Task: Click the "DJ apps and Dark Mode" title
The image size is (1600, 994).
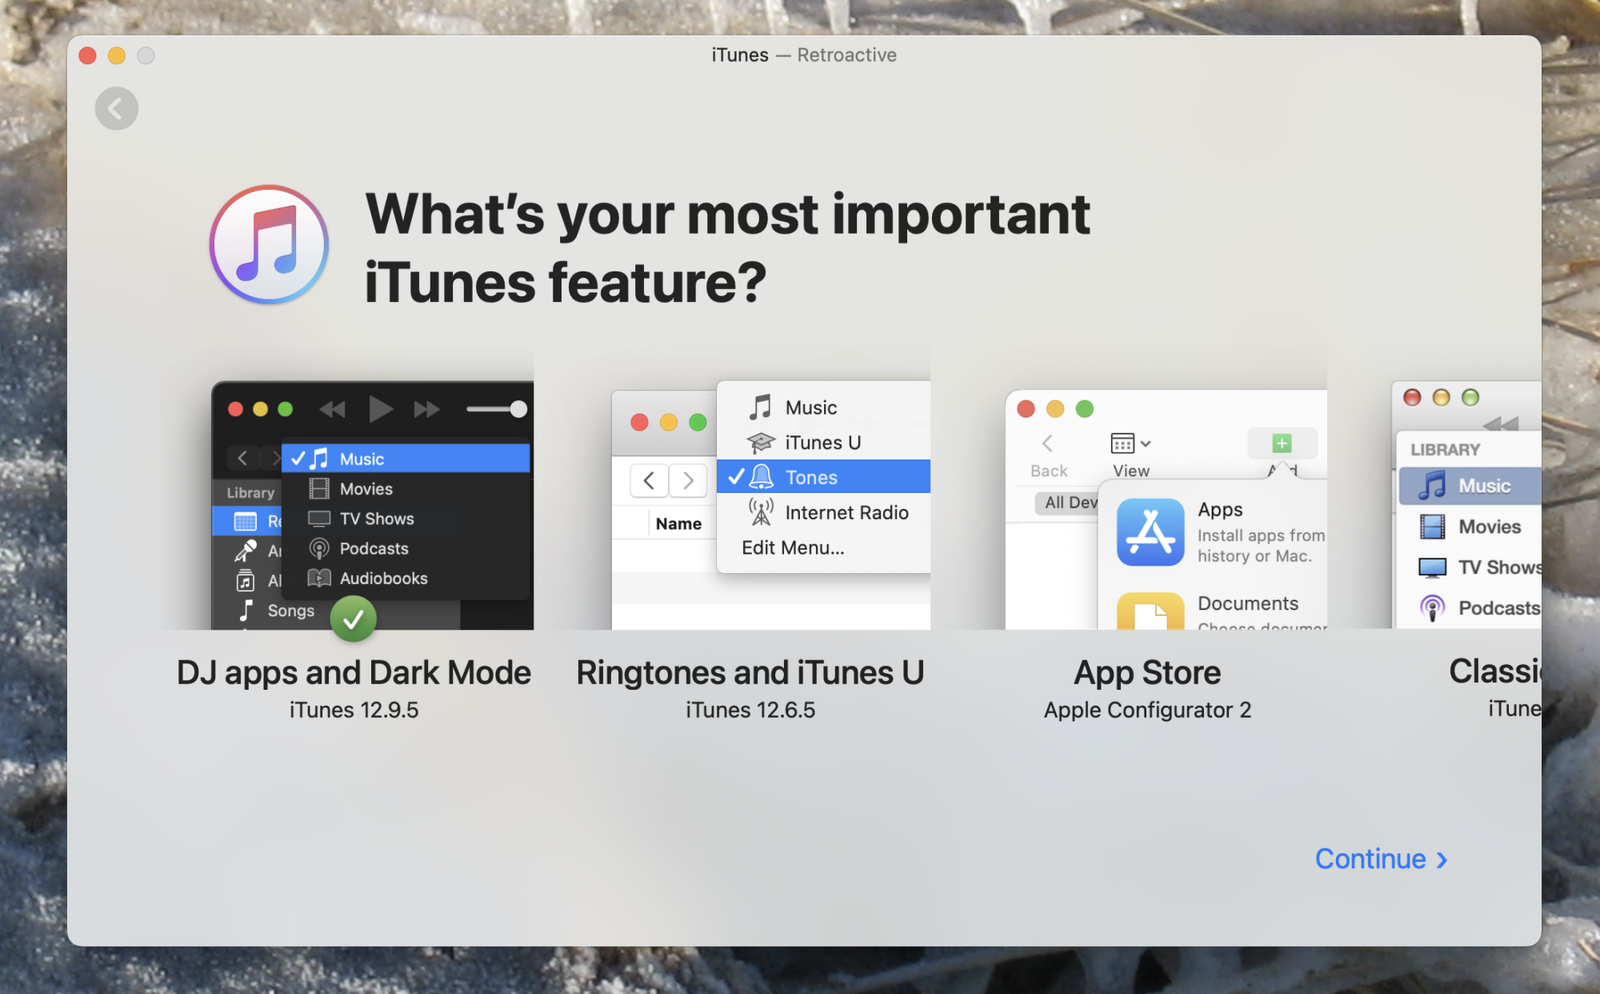Action: tap(354, 672)
